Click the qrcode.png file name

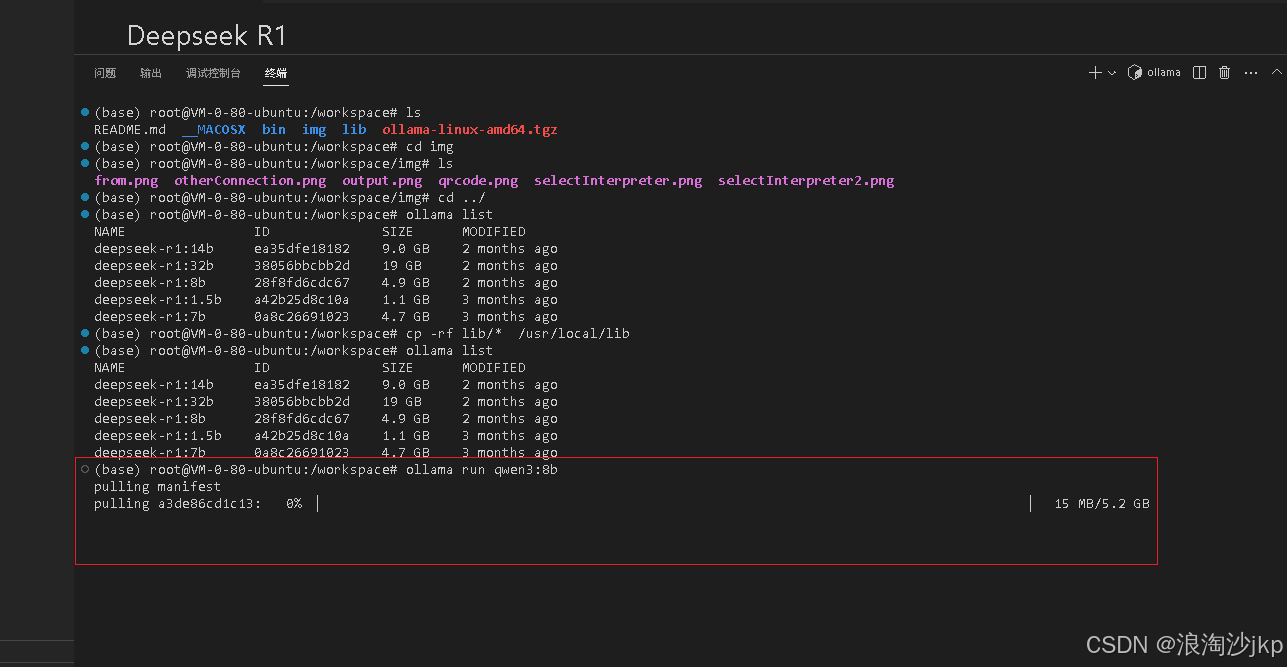click(x=478, y=180)
